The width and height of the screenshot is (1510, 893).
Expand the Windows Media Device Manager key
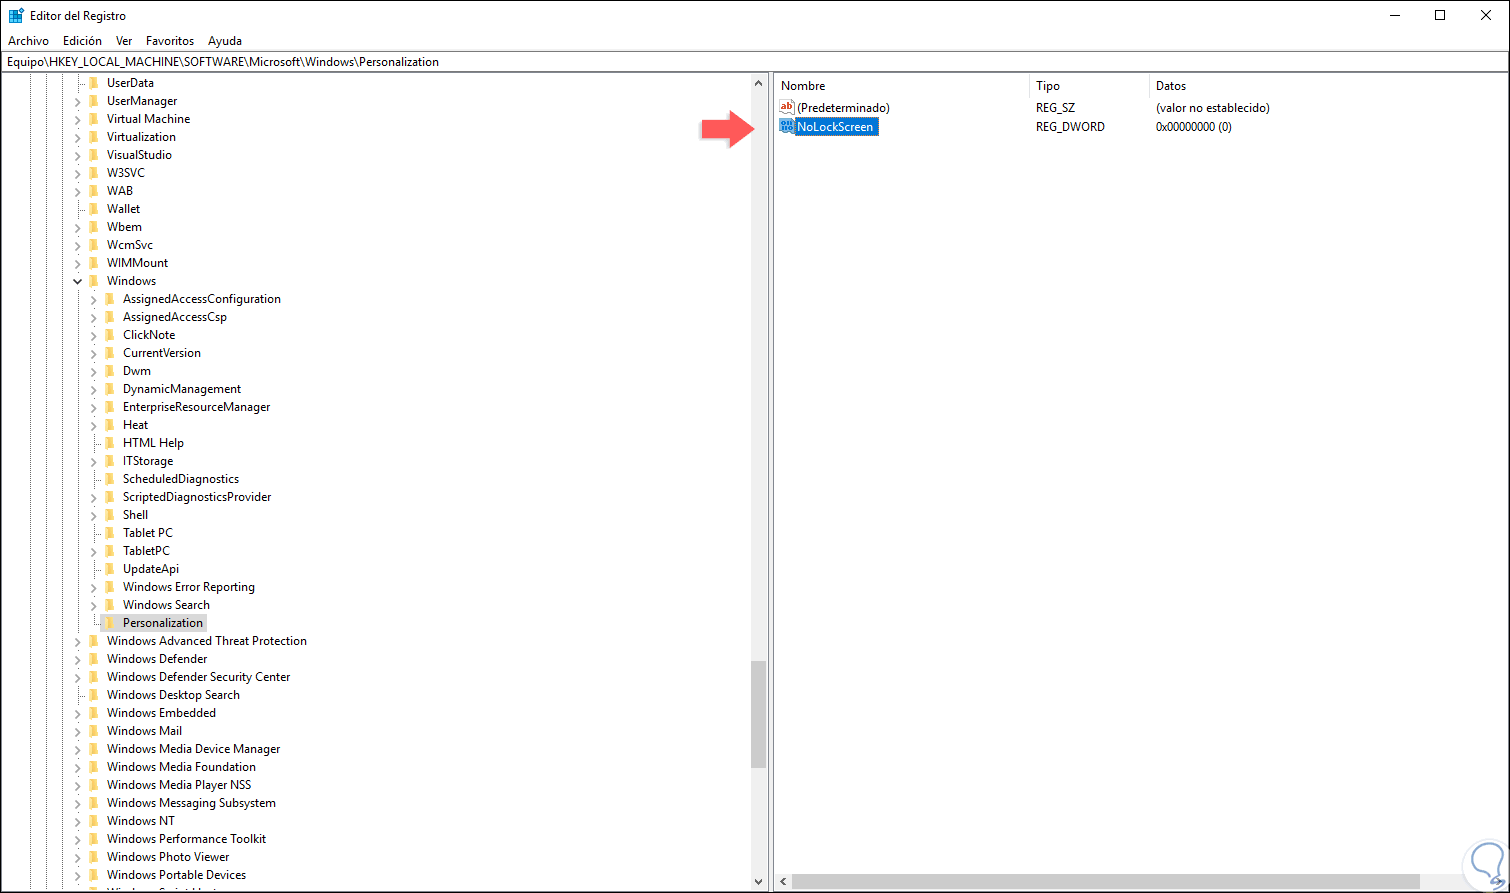click(x=78, y=749)
